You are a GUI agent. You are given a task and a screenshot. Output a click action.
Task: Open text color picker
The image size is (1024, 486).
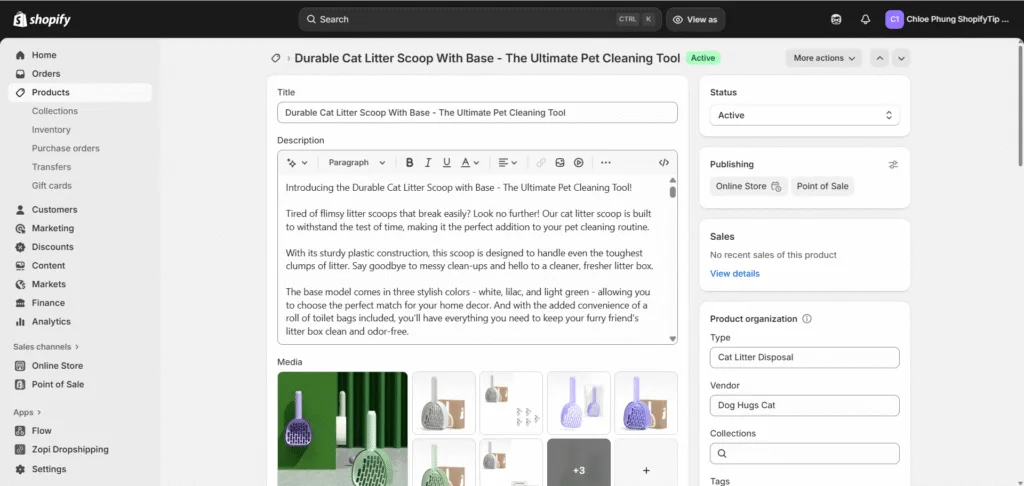[470, 163]
